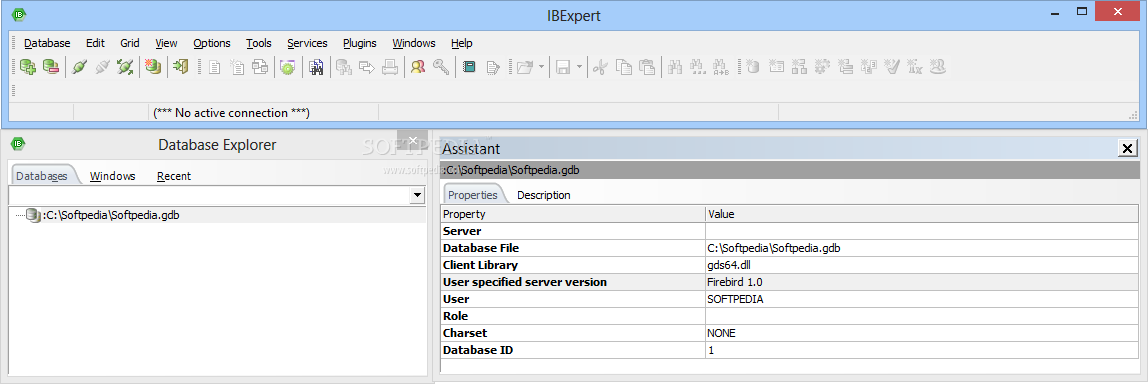
Task: Switch to the Windows tab in Database Explorer
Action: tap(113, 176)
